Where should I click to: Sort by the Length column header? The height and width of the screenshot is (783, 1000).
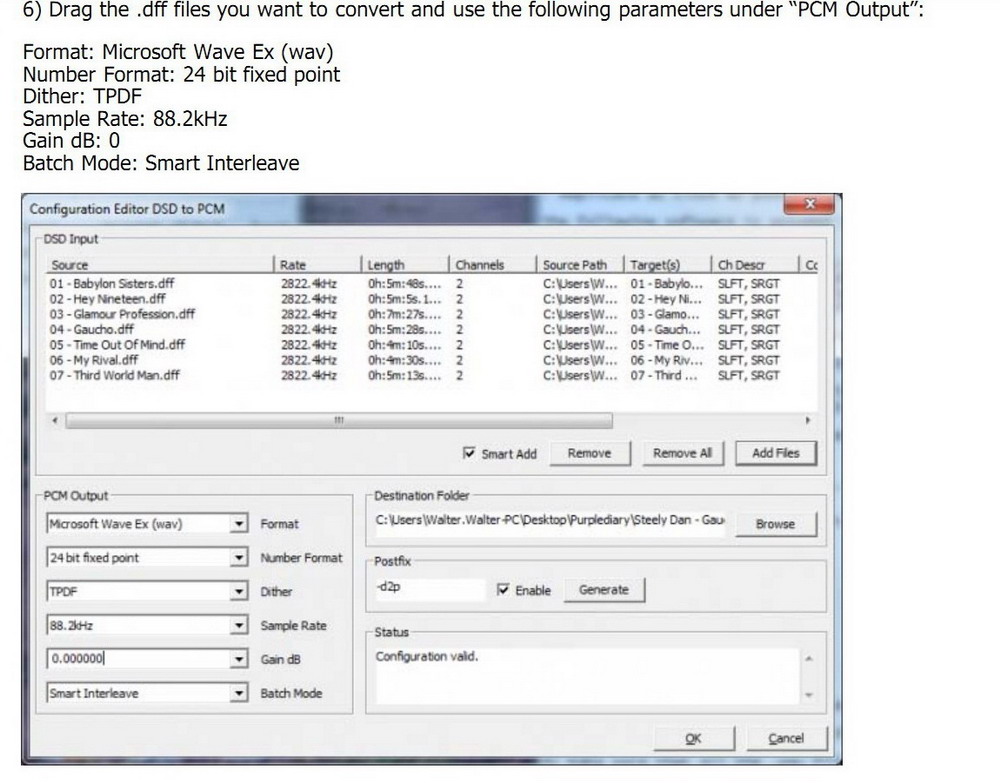tap(406, 265)
